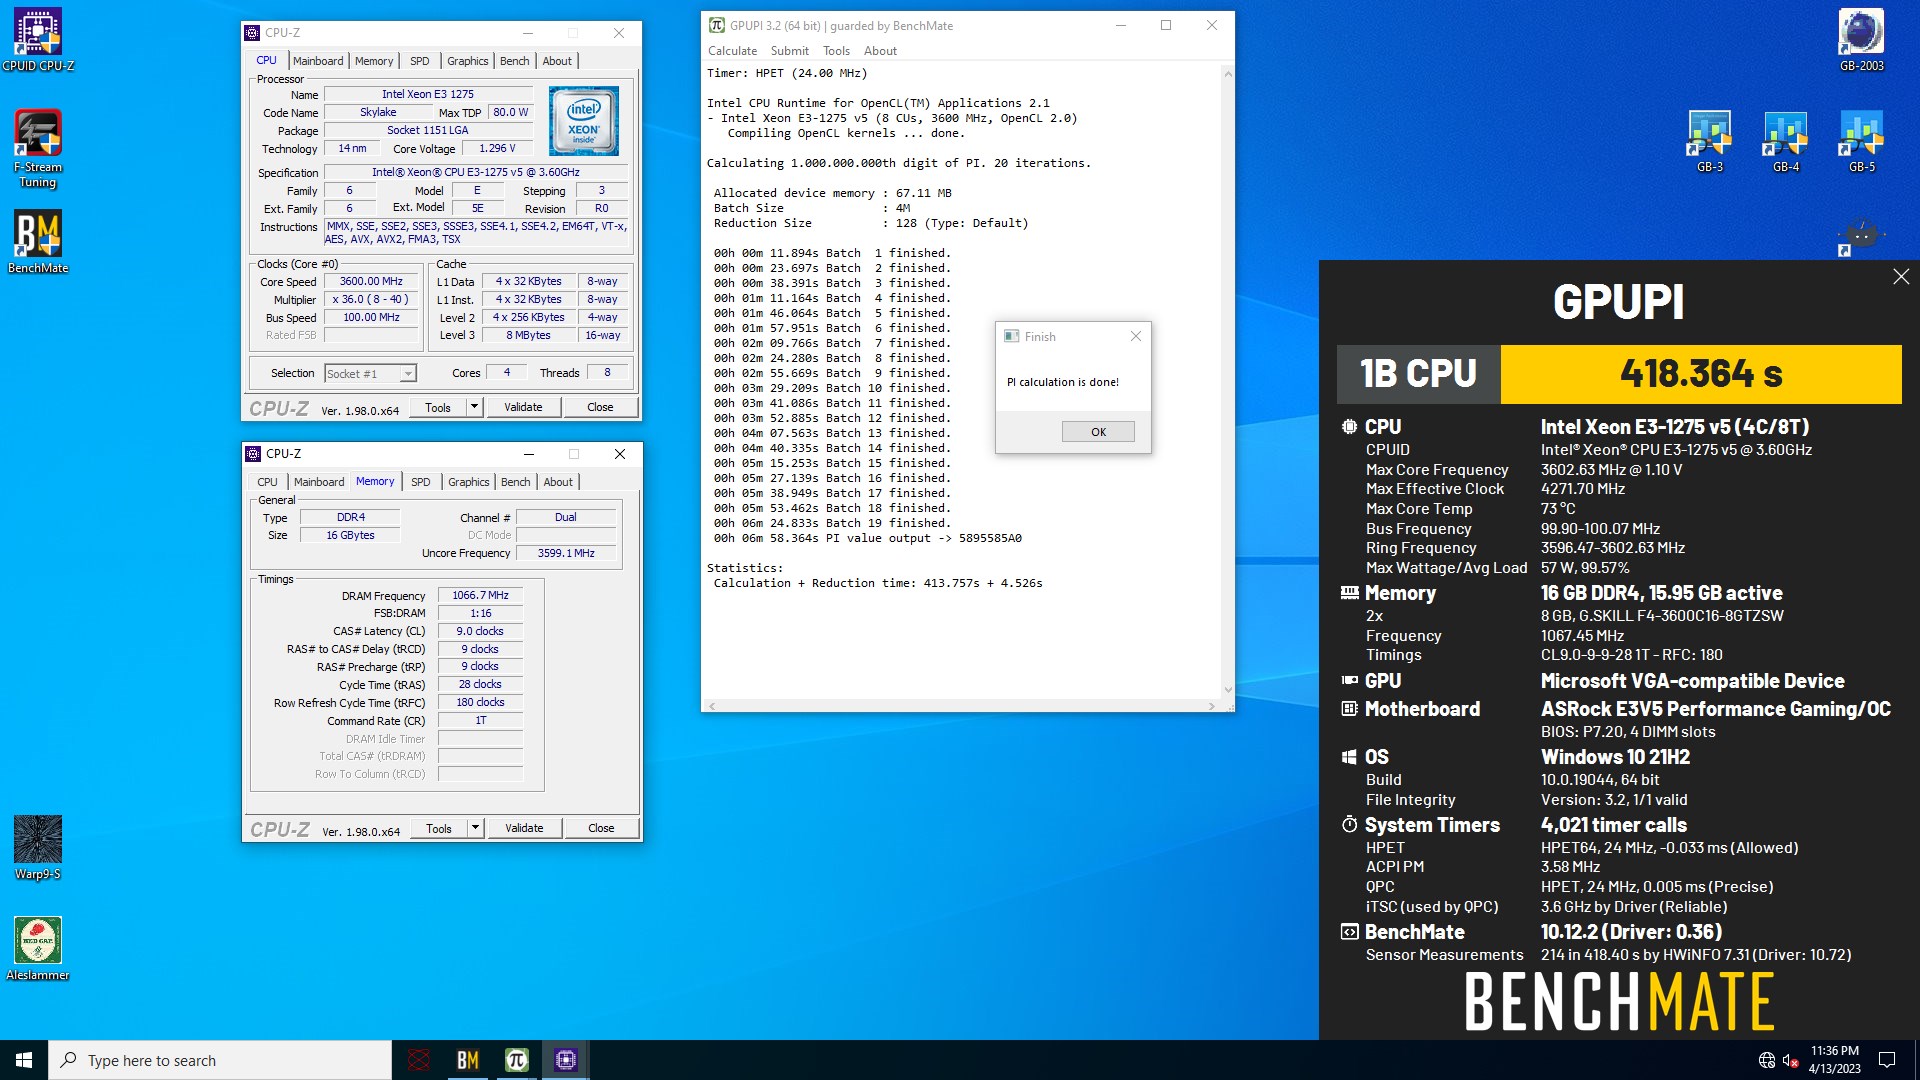Switch to GPUPI taskbar icon
The width and height of the screenshot is (1920, 1080).
516,1060
